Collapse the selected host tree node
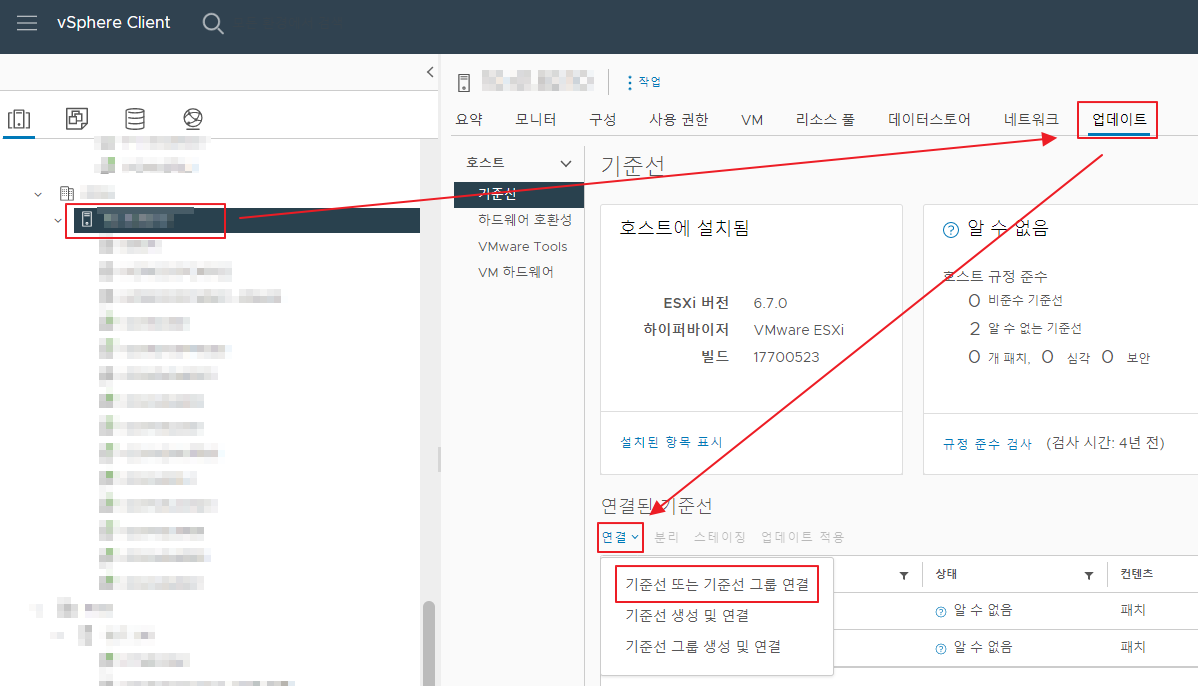1198x686 pixels. (x=57, y=220)
